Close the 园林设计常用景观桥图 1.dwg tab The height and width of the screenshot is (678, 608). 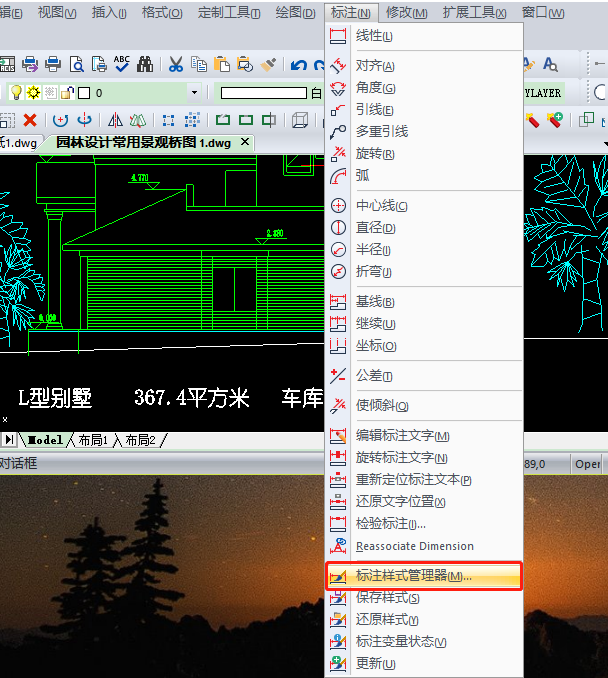[246, 143]
